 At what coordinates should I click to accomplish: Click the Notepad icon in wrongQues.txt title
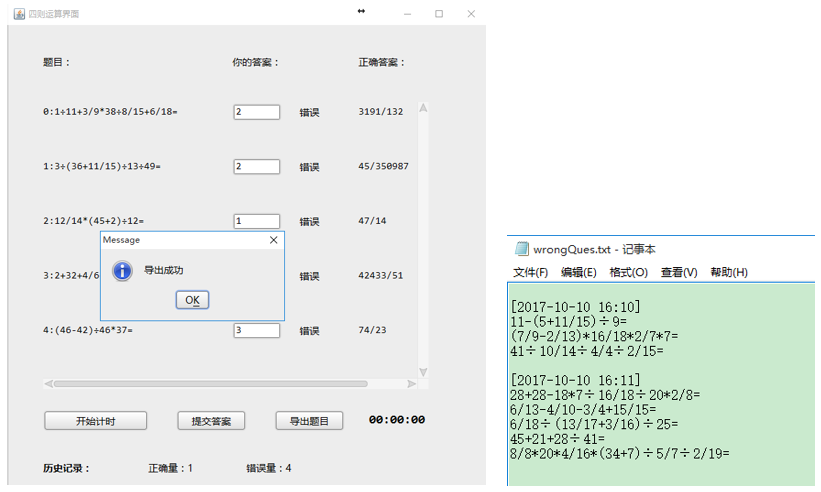(522, 249)
